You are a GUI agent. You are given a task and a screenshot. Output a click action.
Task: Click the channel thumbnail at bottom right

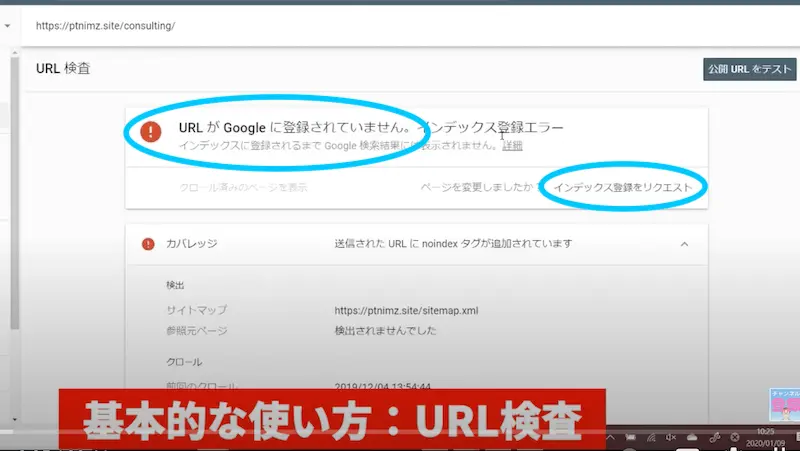(783, 405)
